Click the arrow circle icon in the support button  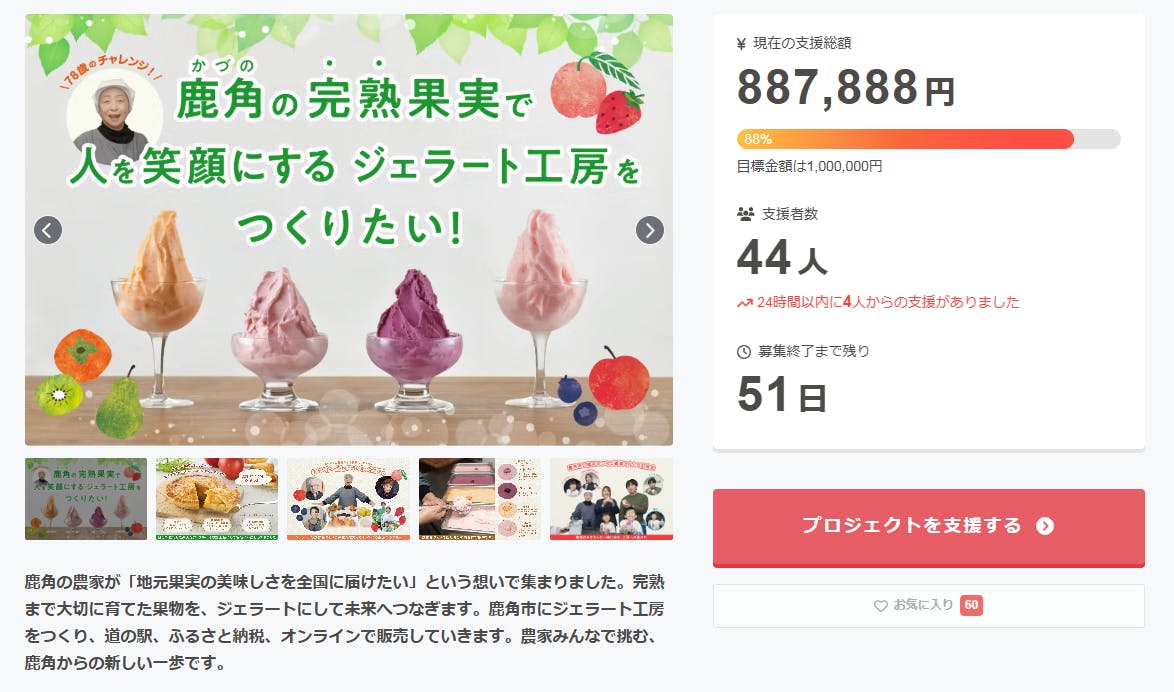tap(1045, 526)
